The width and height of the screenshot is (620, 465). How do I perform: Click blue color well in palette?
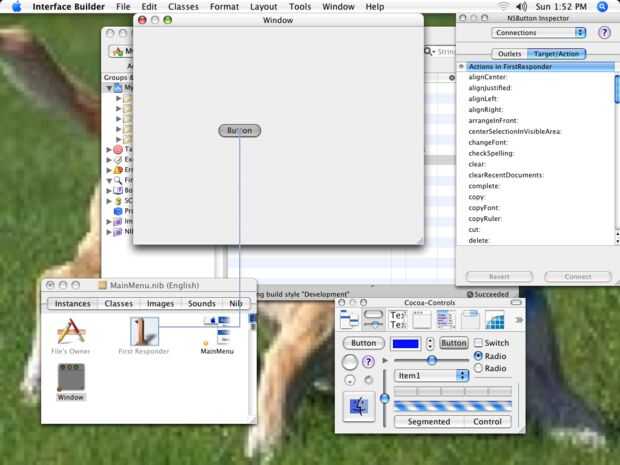405,343
